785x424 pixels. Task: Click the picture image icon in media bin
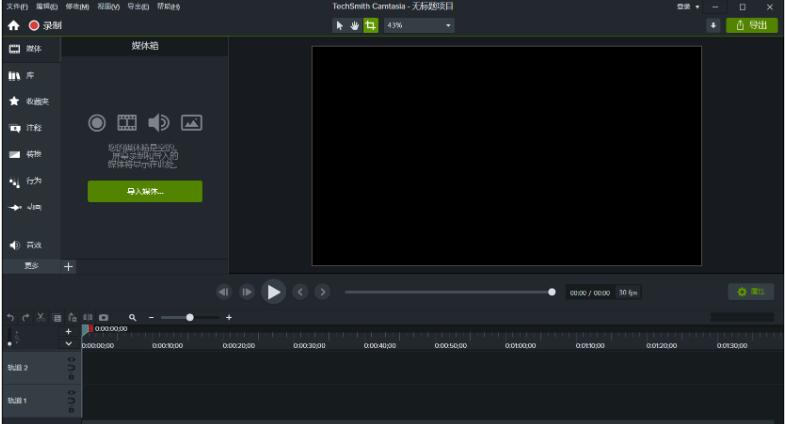click(192, 123)
